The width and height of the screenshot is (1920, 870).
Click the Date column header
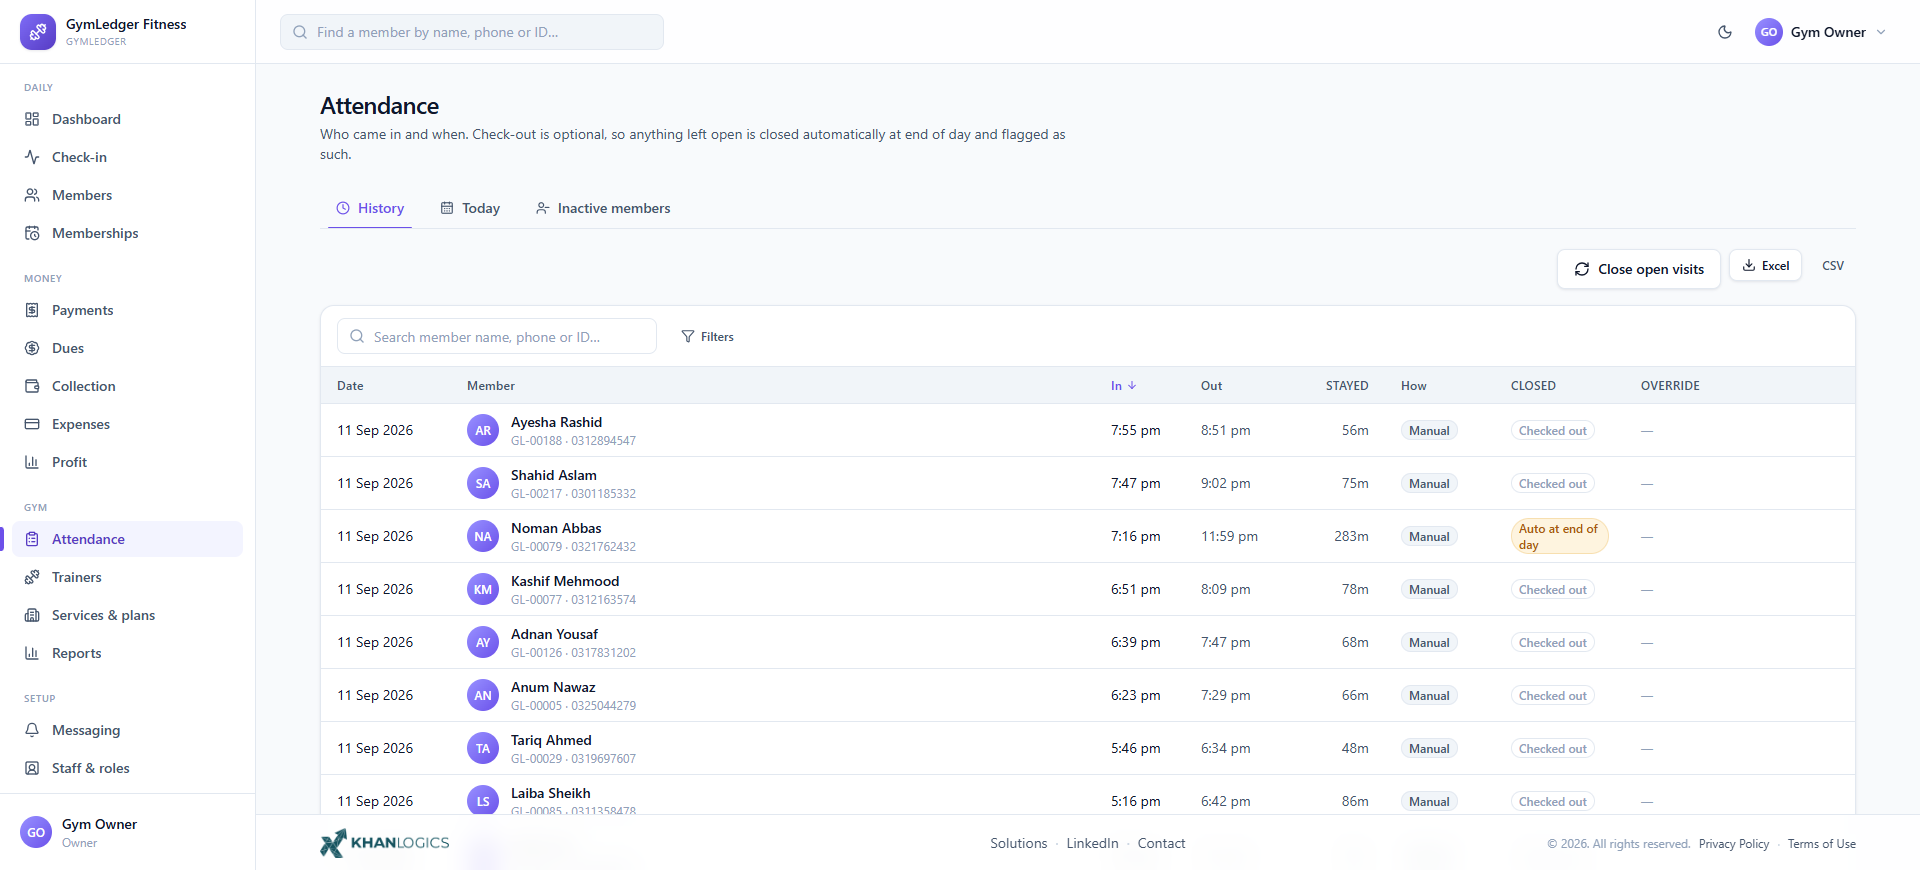(350, 386)
